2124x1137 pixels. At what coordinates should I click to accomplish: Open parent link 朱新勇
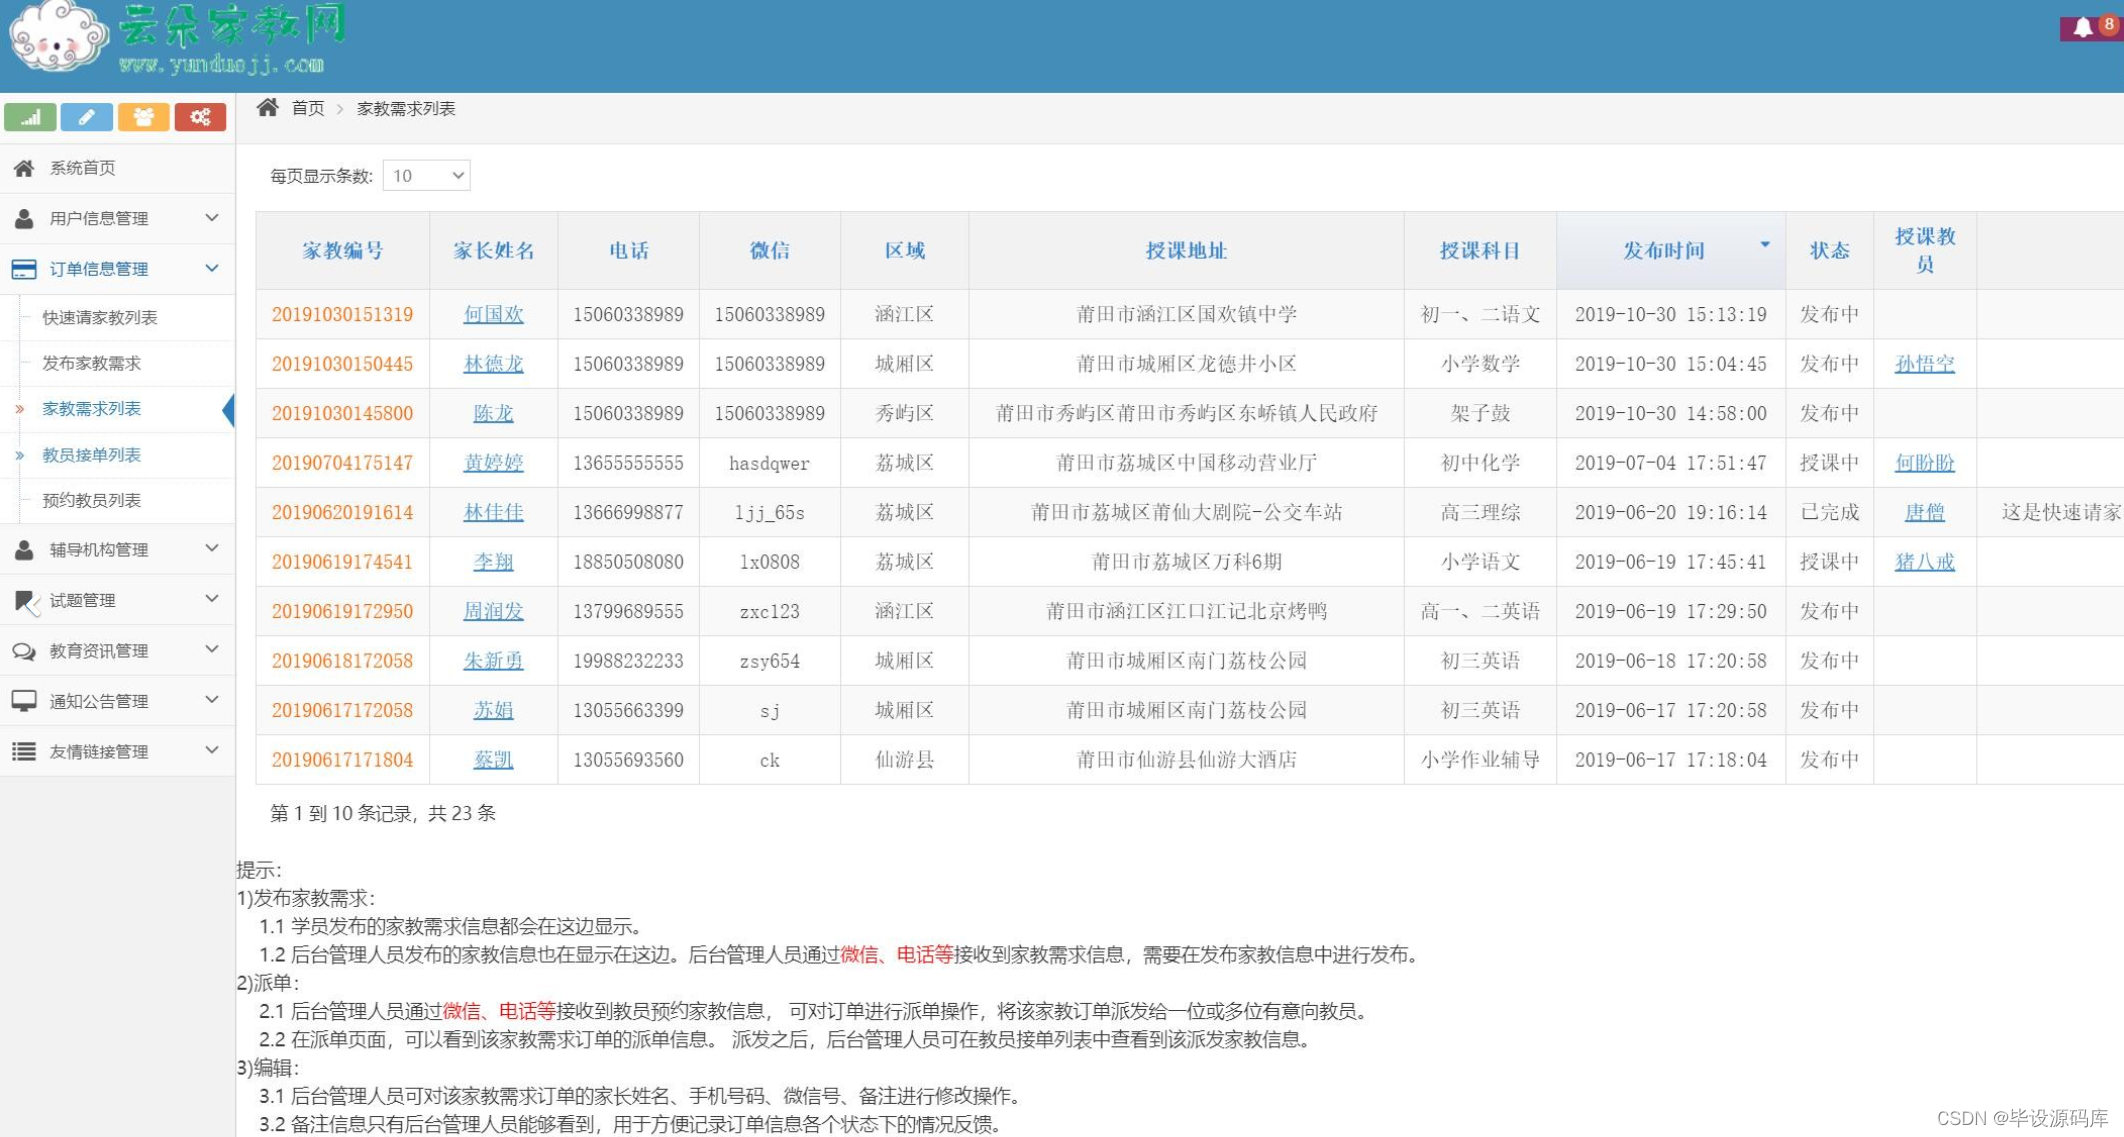(x=494, y=661)
